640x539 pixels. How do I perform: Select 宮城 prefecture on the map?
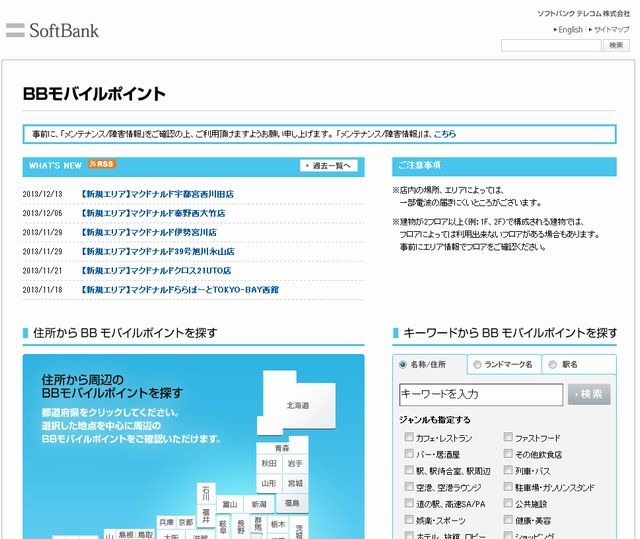tap(295, 484)
